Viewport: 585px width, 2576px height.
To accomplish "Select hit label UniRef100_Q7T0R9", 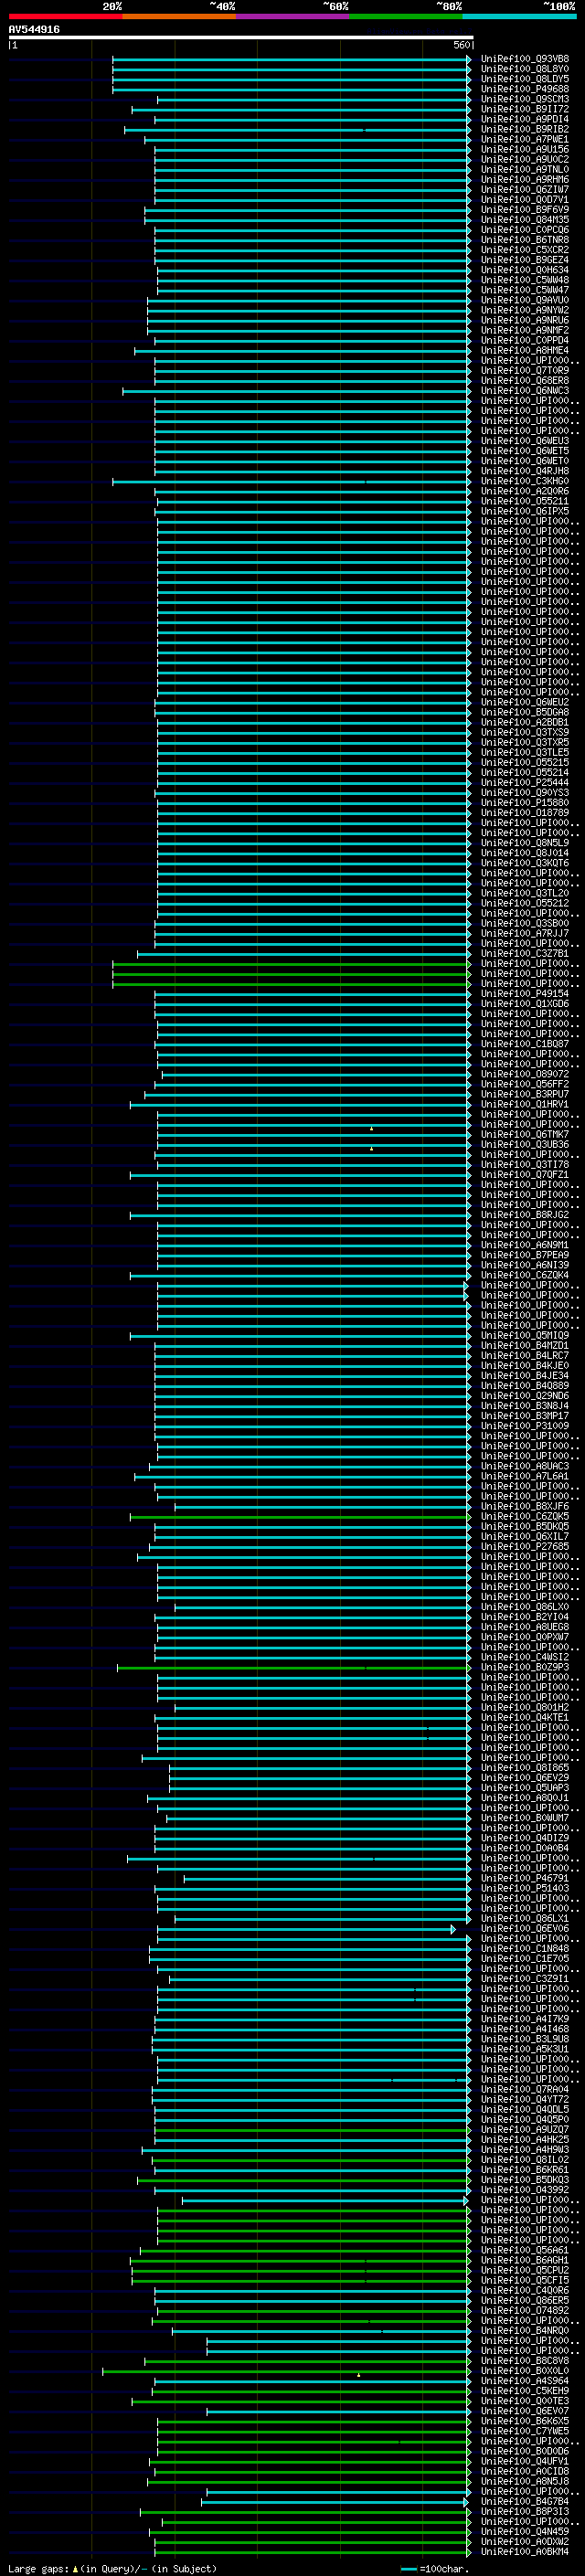I will pos(524,370).
